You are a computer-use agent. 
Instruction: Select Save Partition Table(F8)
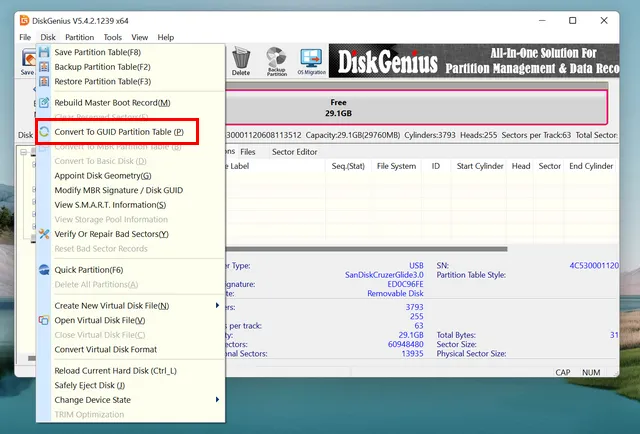click(x=131, y=52)
